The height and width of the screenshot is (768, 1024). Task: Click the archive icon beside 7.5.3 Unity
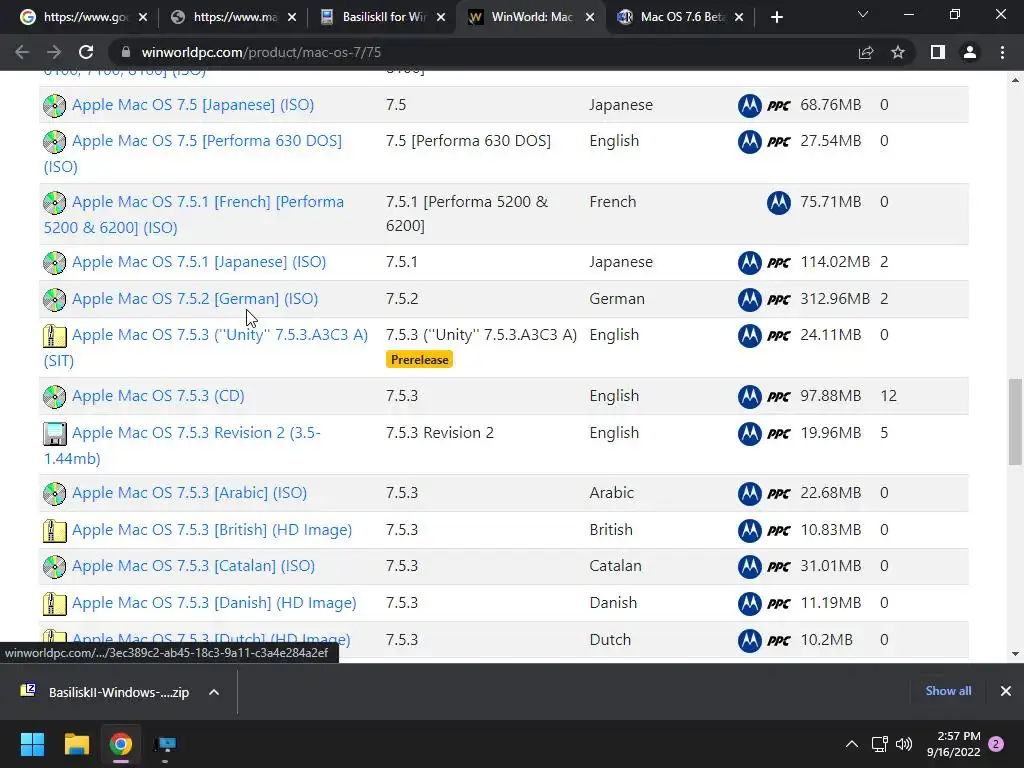[x=55, y=336]
